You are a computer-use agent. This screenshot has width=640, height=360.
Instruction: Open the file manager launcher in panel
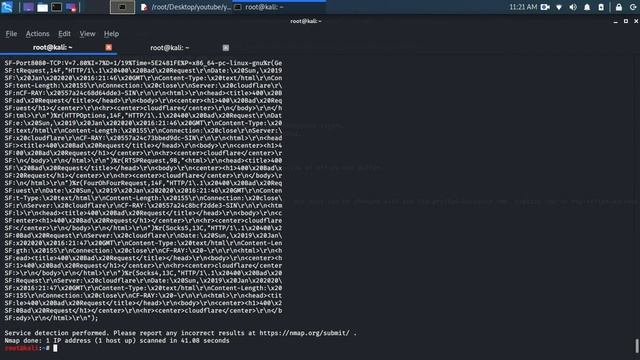(42, 7)
